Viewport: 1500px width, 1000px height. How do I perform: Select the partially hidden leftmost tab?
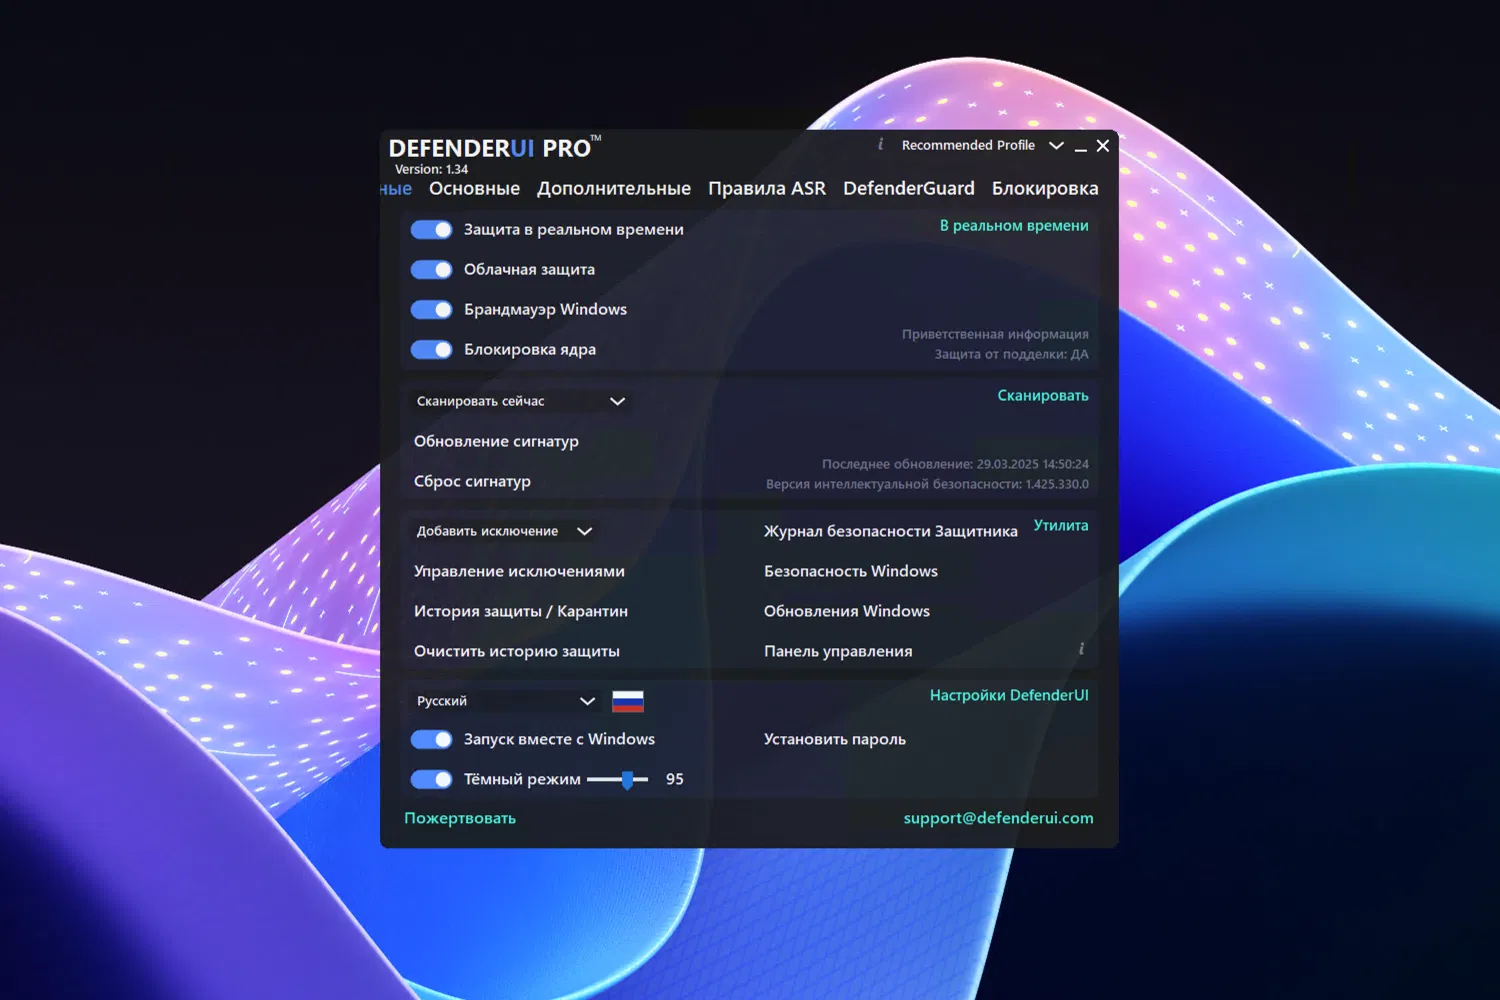point(396,189)
